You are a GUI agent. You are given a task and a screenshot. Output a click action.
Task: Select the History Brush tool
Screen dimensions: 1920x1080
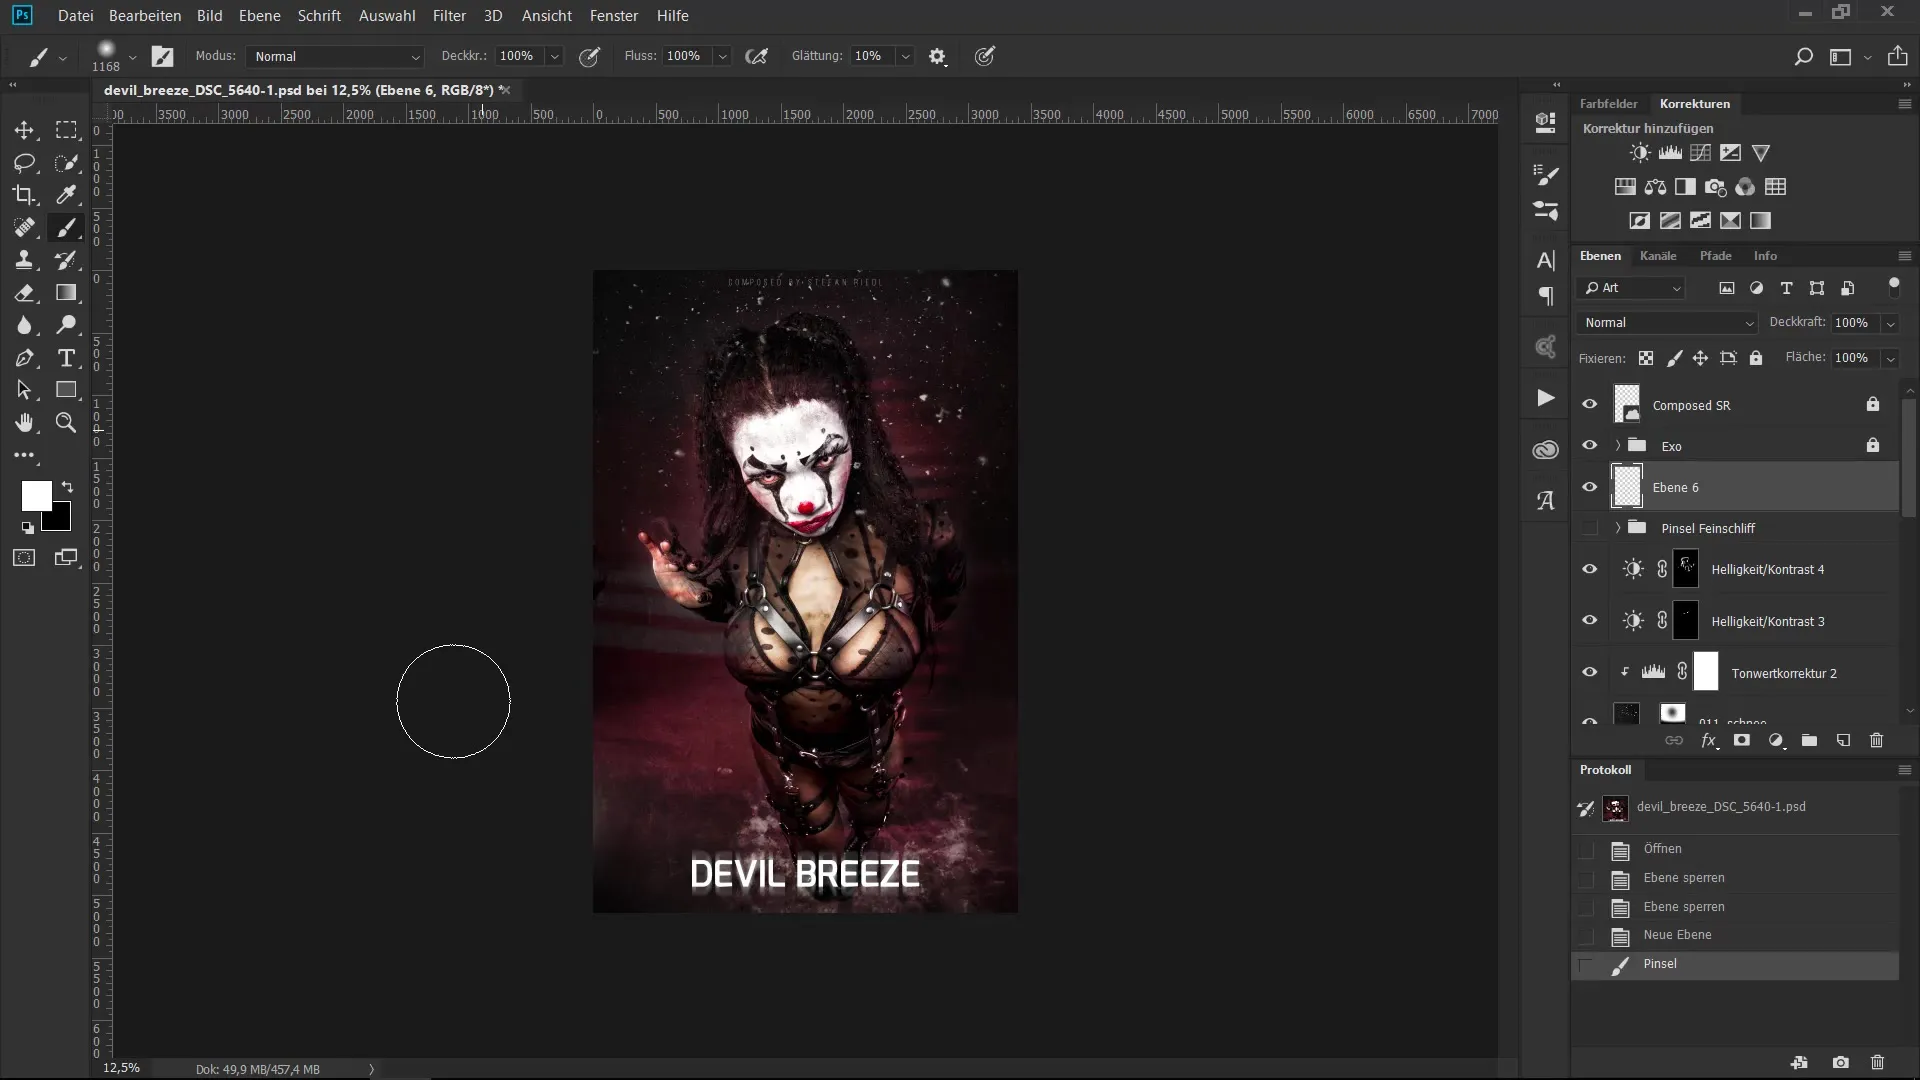point(66,260)
